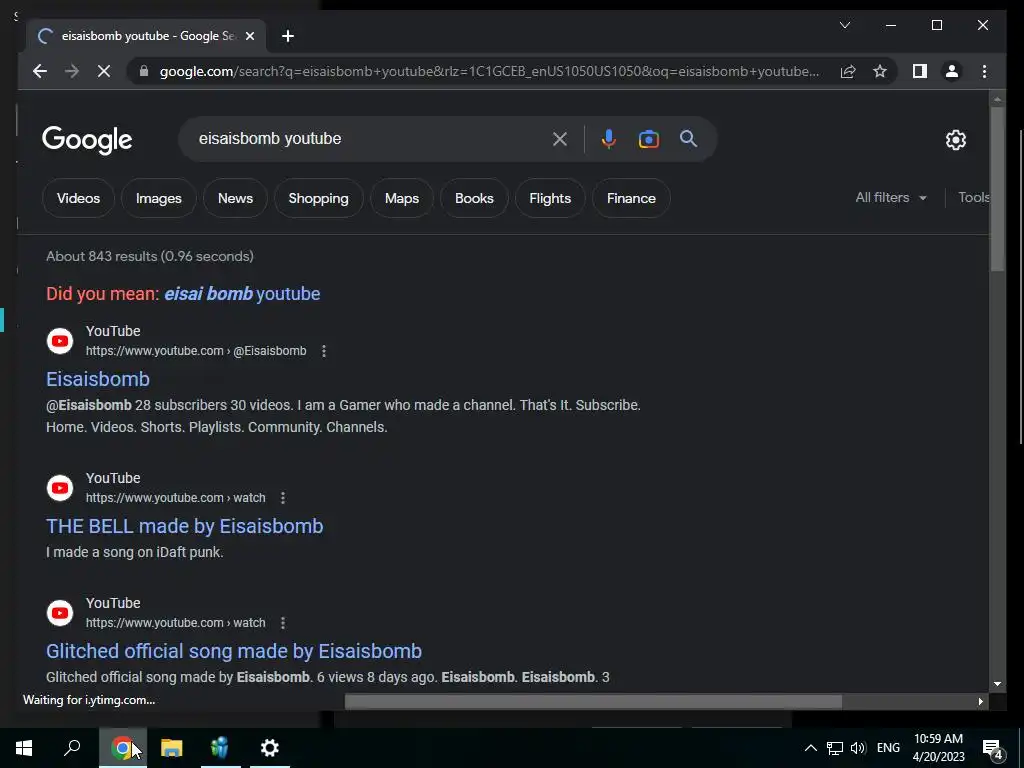Viewport: 1024px width, 768px height.
Task: Show hidden system tray icons
Action: tap(810, 748)
